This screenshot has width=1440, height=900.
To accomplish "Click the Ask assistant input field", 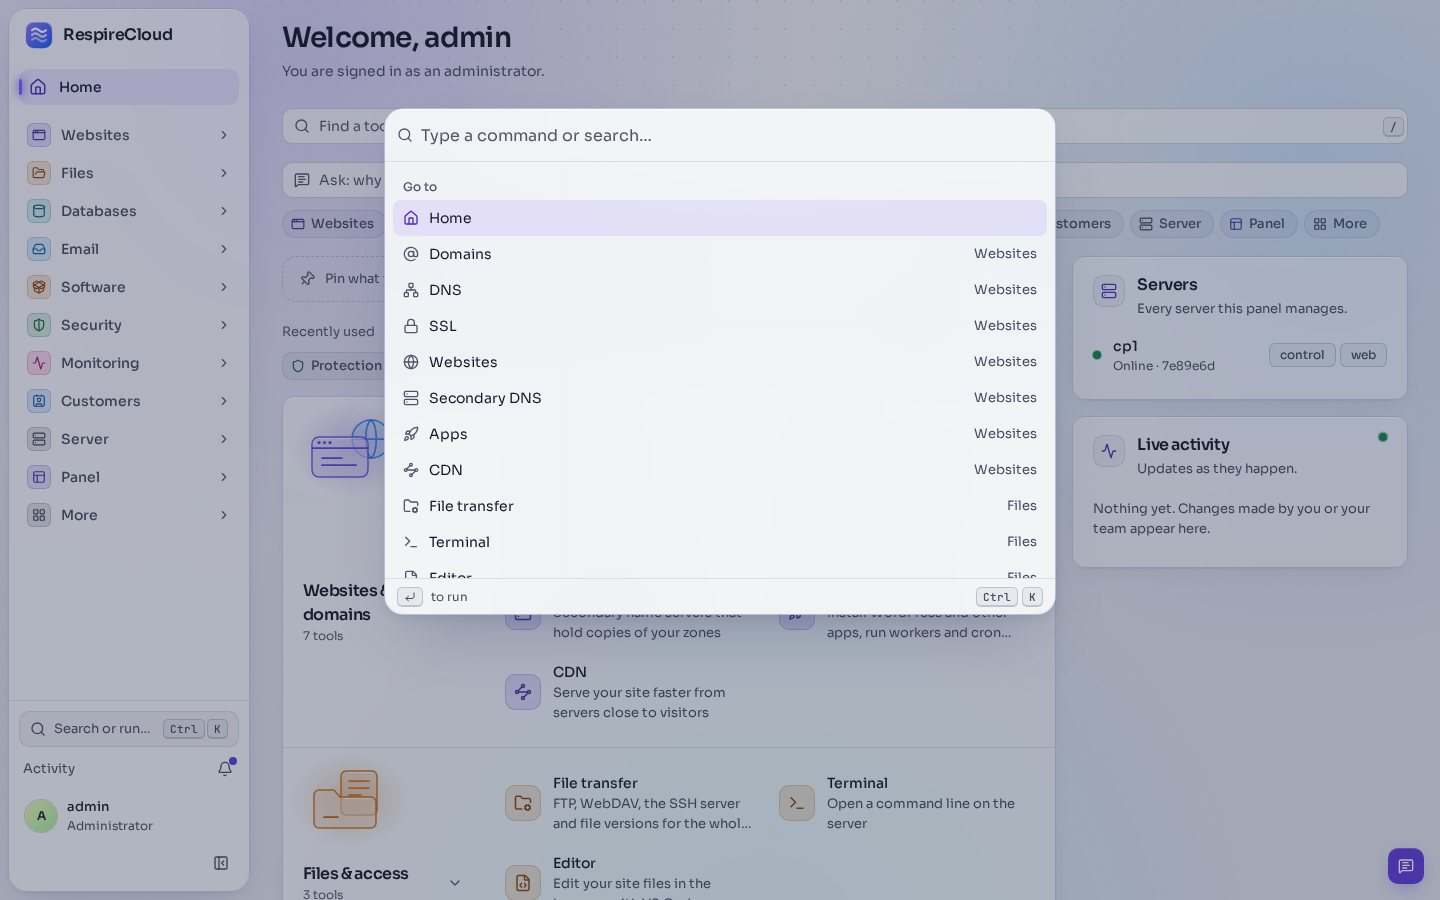I will [x=845, y=180].
